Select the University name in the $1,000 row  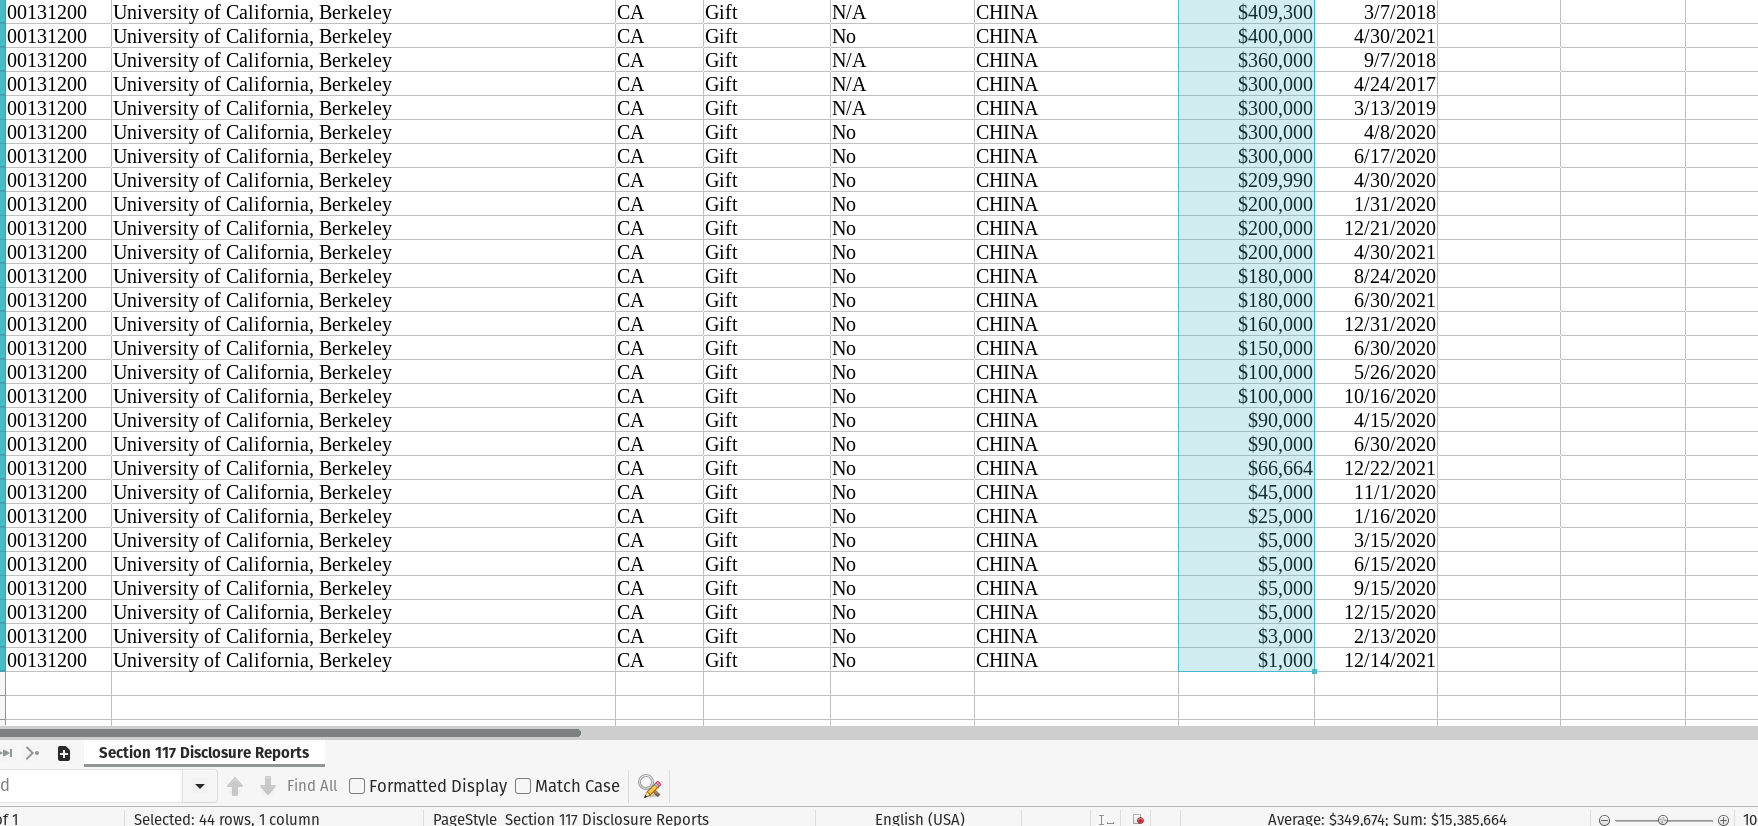click(363, 660)
